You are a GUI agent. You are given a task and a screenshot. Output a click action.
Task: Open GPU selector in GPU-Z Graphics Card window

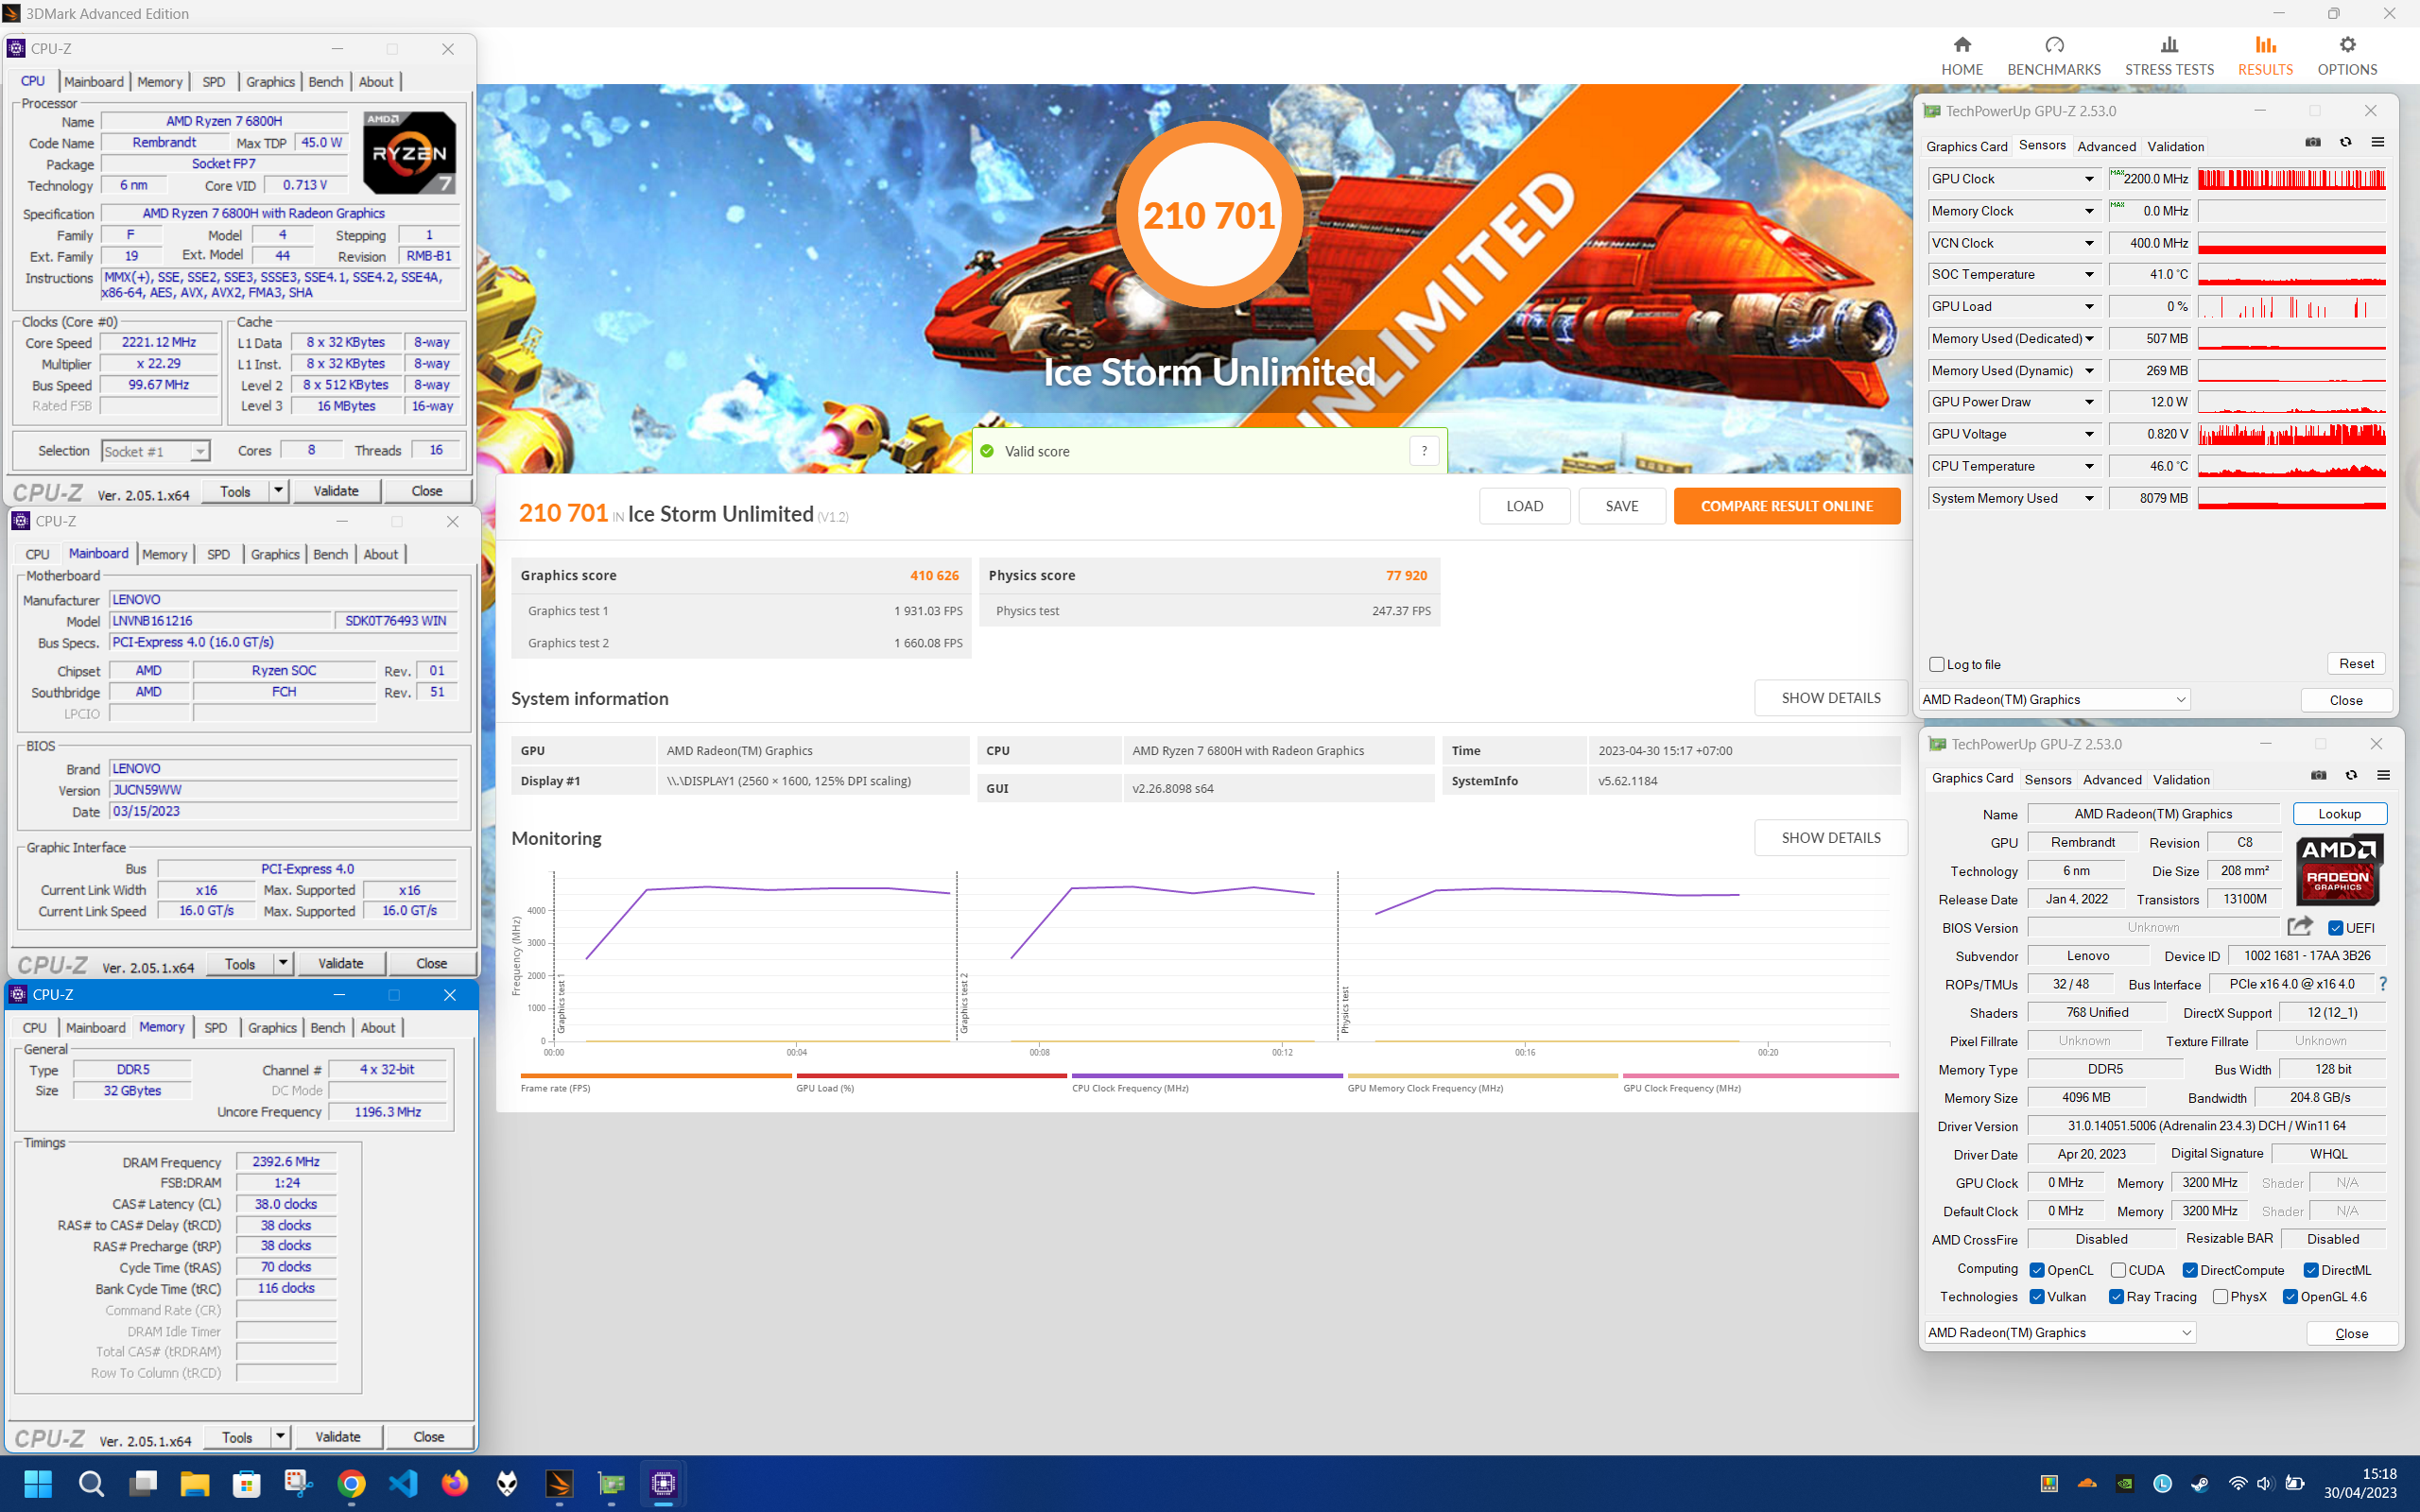[x=2060, y=1332]
